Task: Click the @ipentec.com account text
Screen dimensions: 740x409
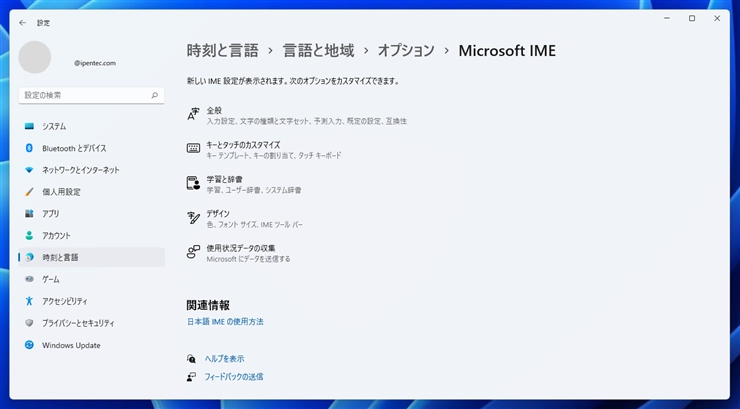Action: coord(95,63)
